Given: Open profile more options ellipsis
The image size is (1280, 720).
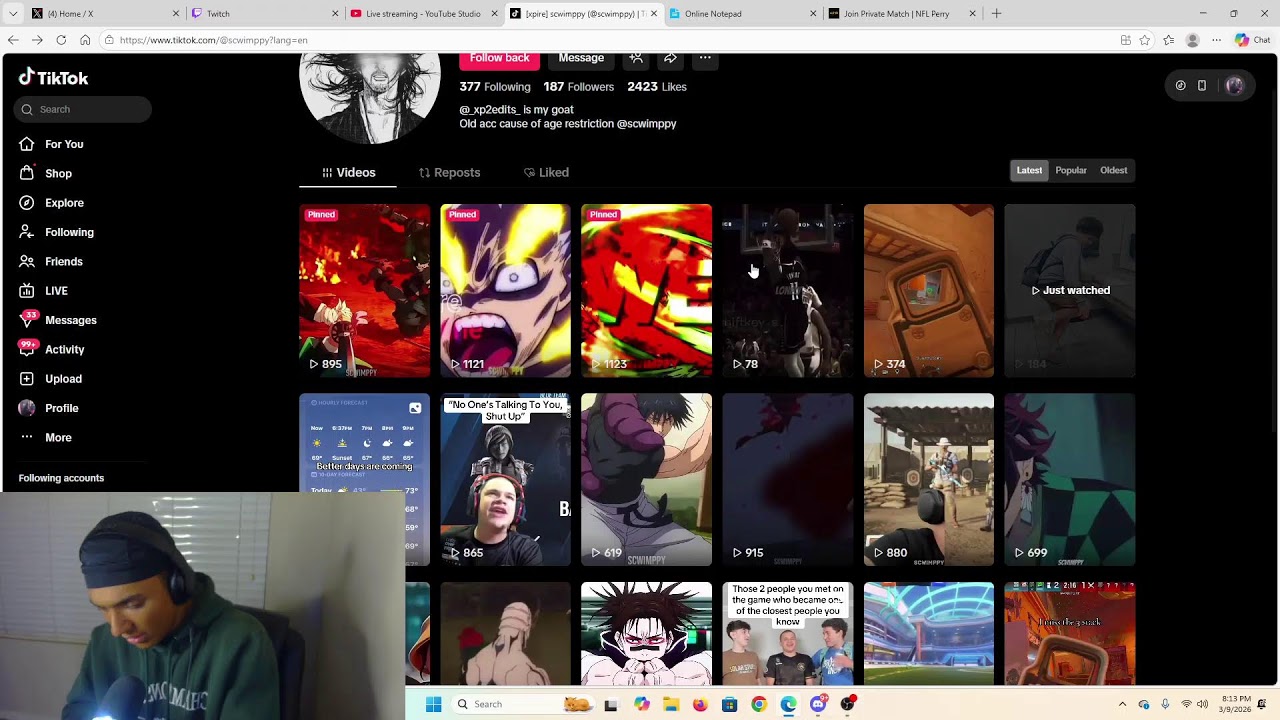Looking at the screenshot, I should 705,58.
